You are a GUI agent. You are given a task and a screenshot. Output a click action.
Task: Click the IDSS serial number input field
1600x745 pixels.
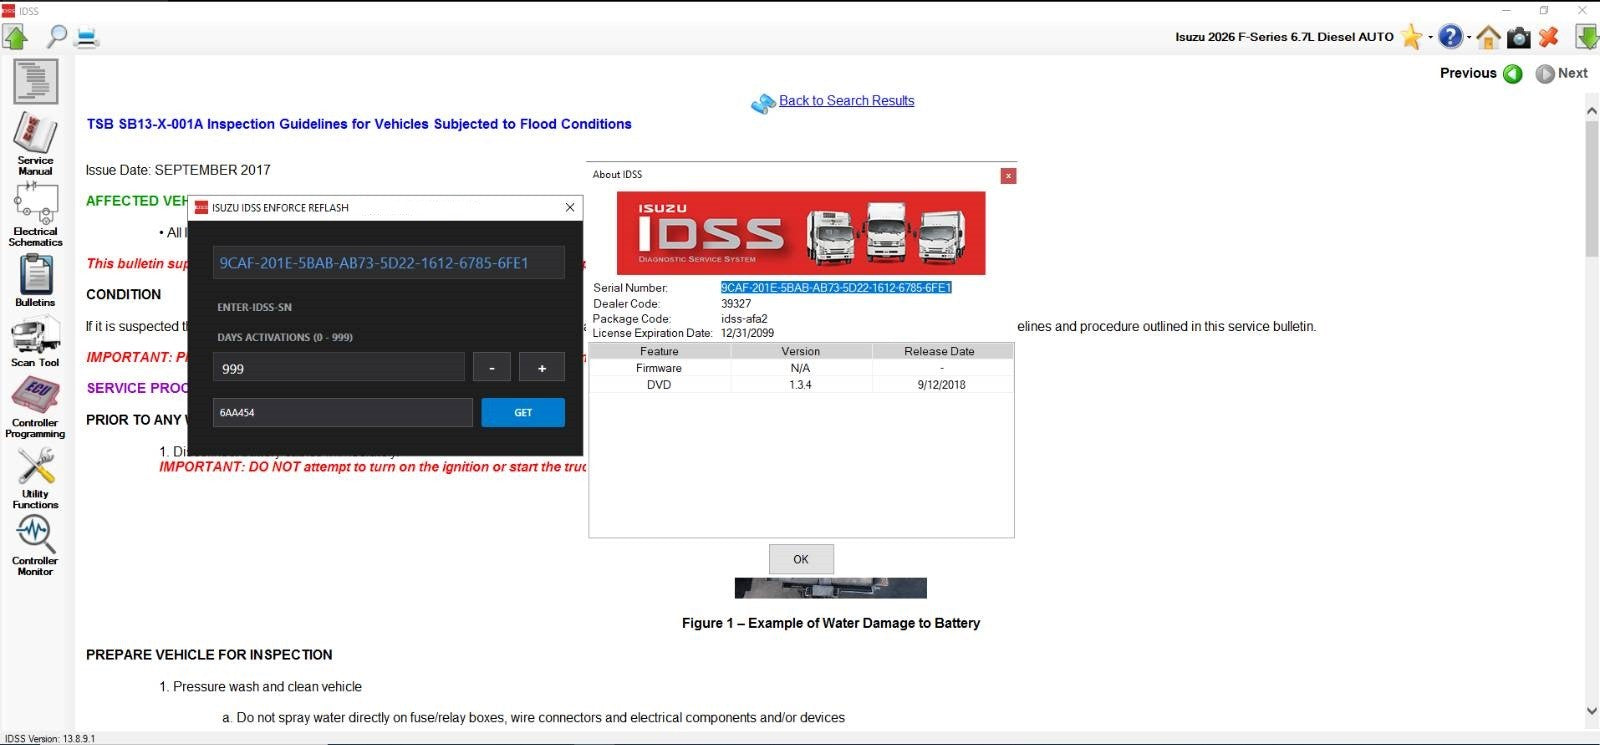click(388, 263)
